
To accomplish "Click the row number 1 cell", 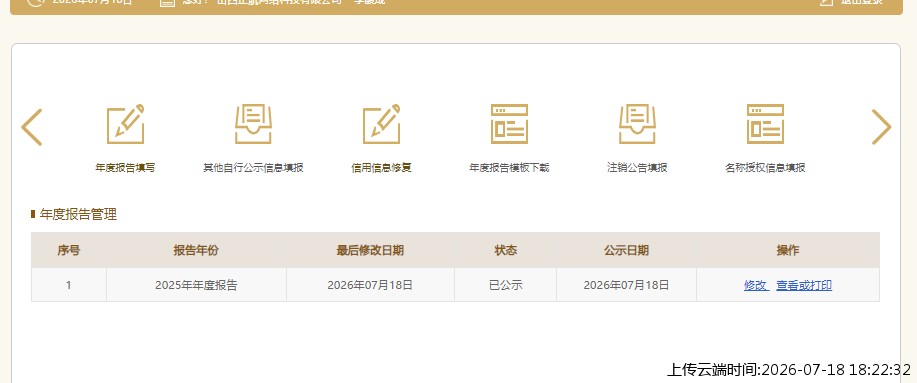I will 69,285.
